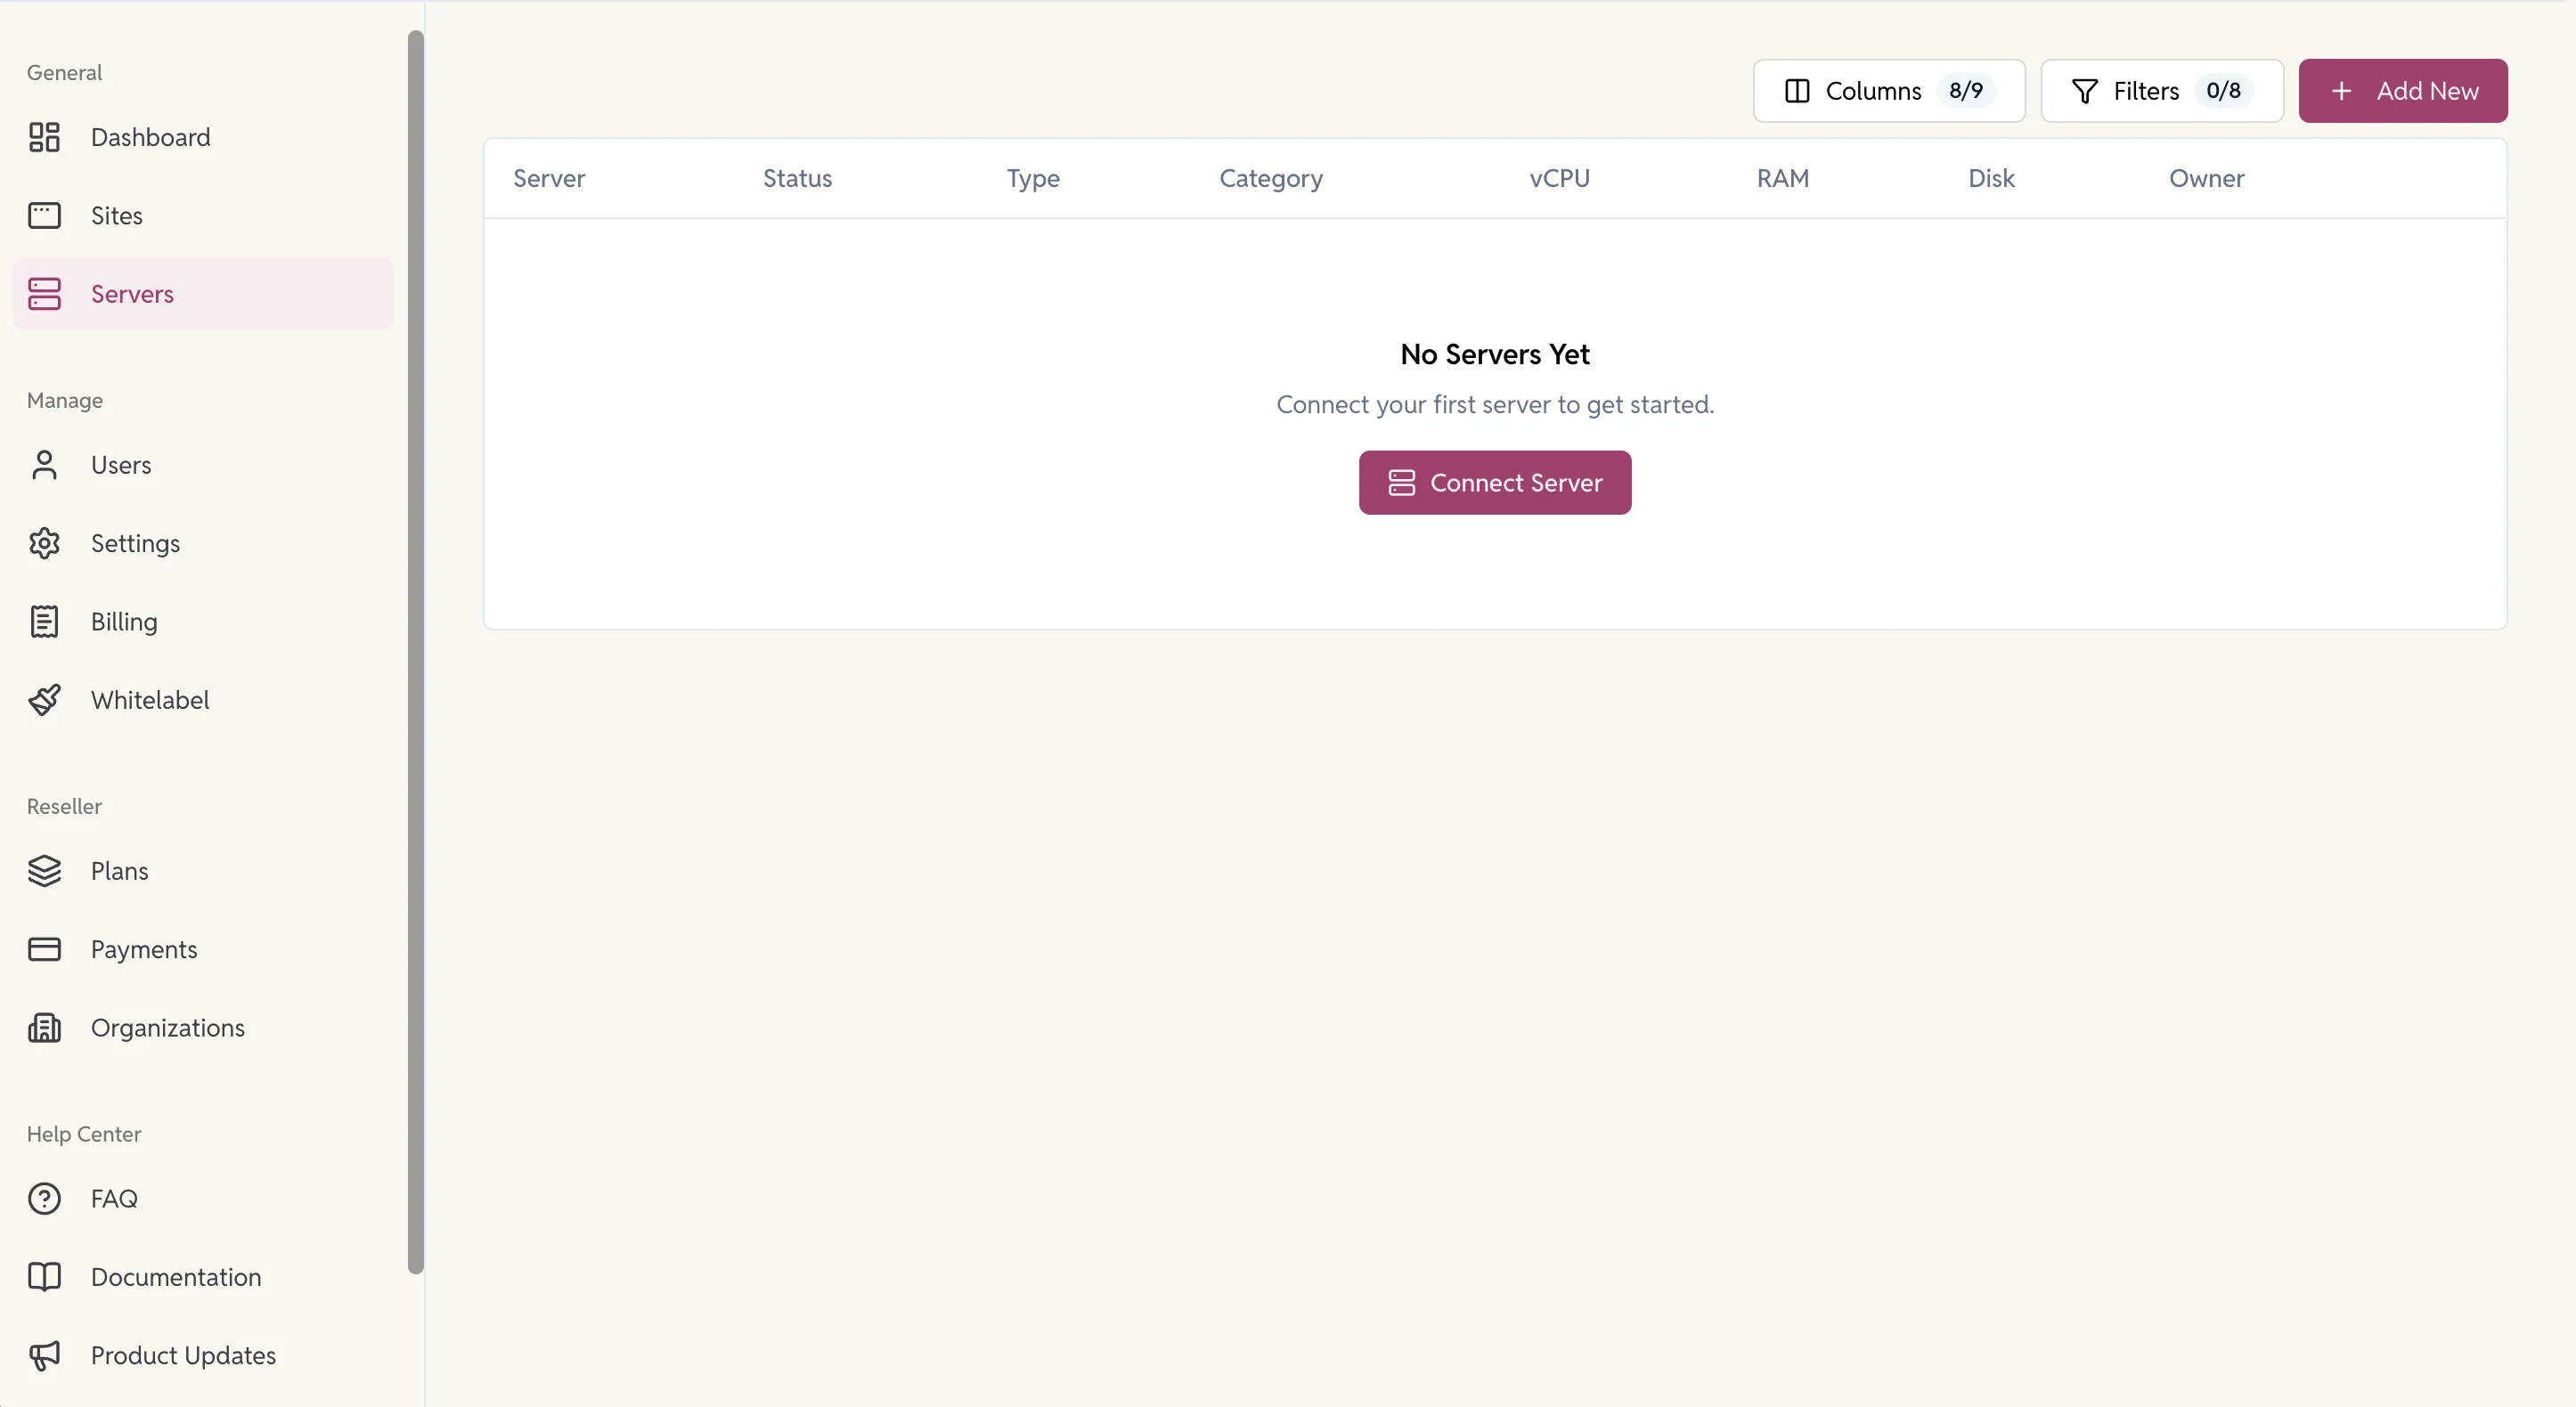The width and height of the screenshot is (2576, 1407).
Task: Open Product Updates link
Action: pyautogui.click(x=203, y=1355)
